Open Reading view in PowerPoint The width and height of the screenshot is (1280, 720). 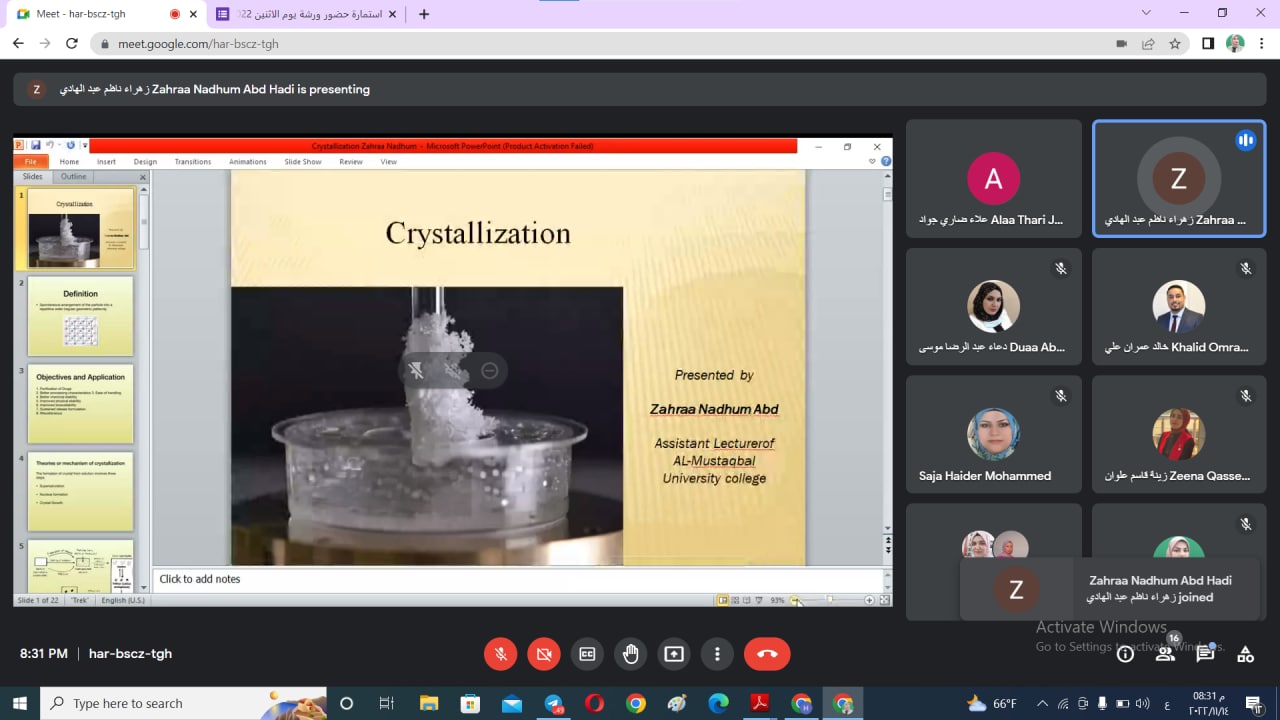coord(747,599)
